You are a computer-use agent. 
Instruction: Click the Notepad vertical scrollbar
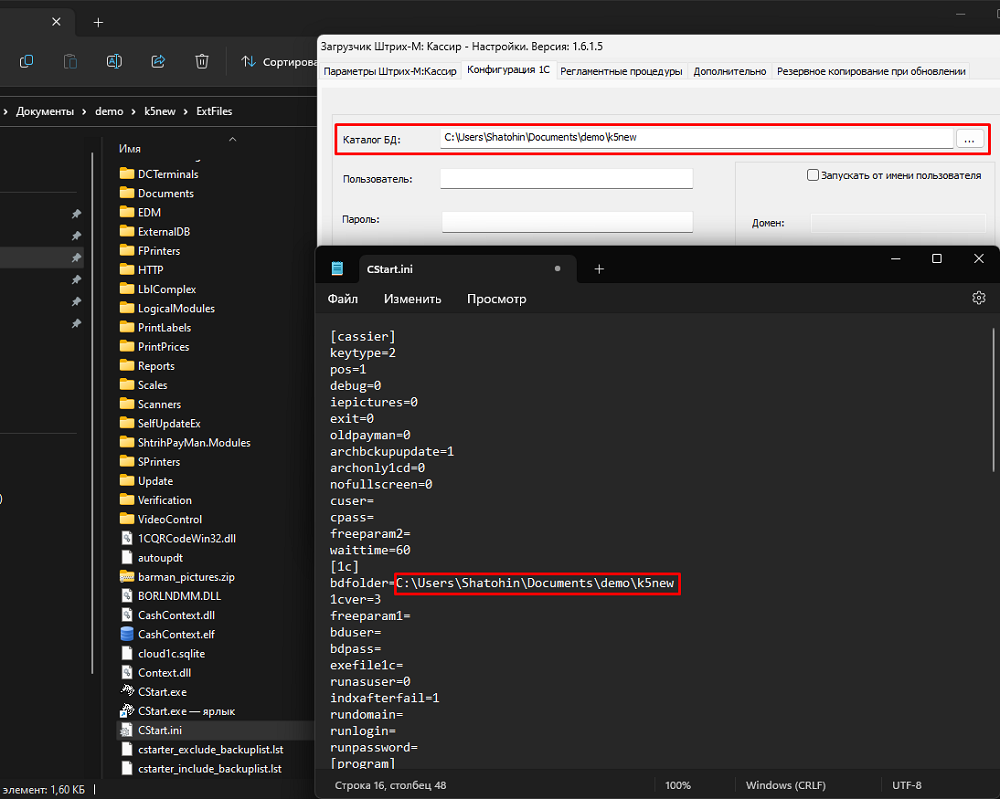click(994, 400)
